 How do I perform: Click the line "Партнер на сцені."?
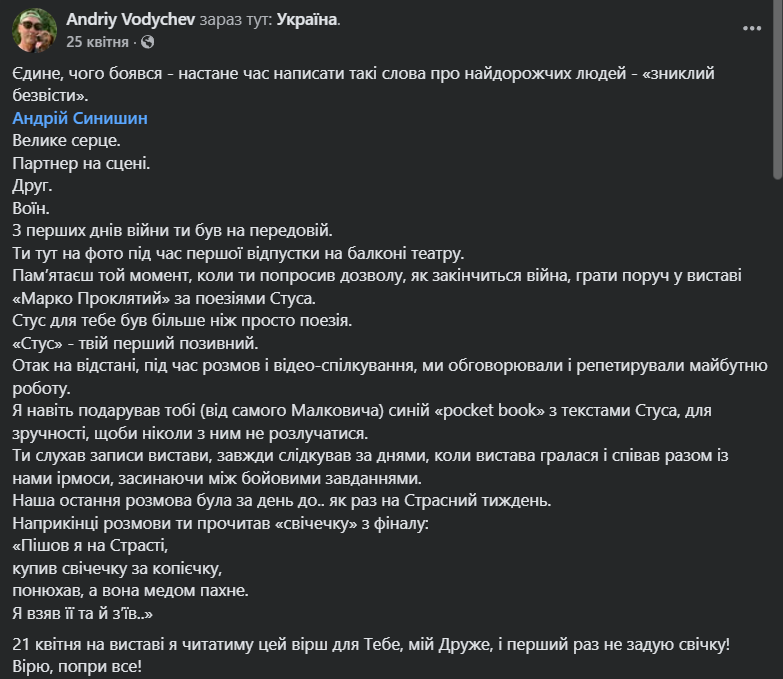coord(81,162)
